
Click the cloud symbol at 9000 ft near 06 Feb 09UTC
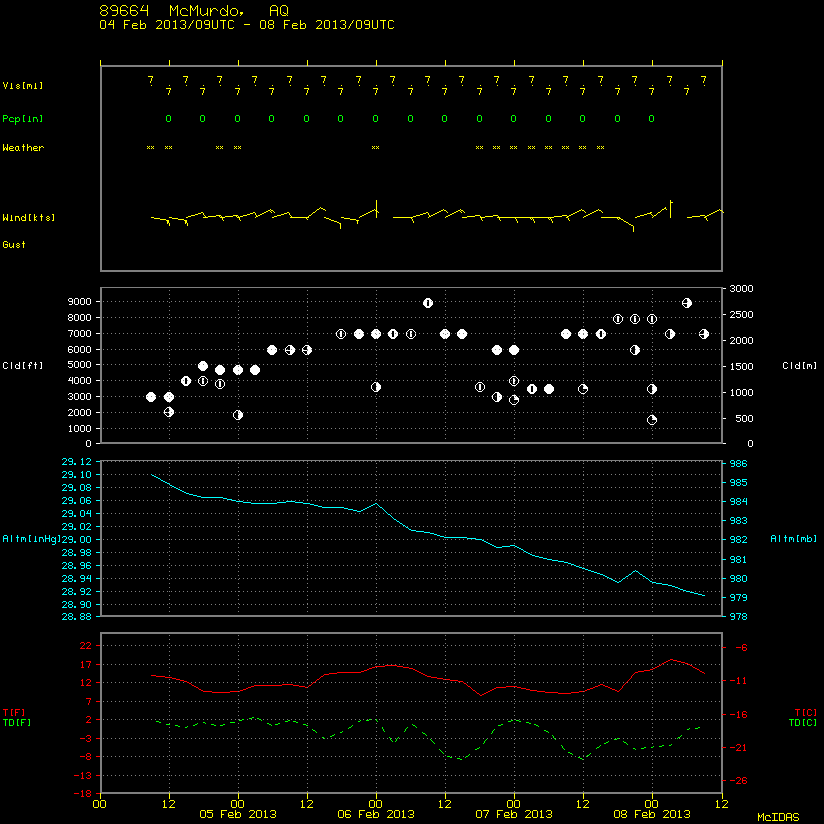(428, 303)
